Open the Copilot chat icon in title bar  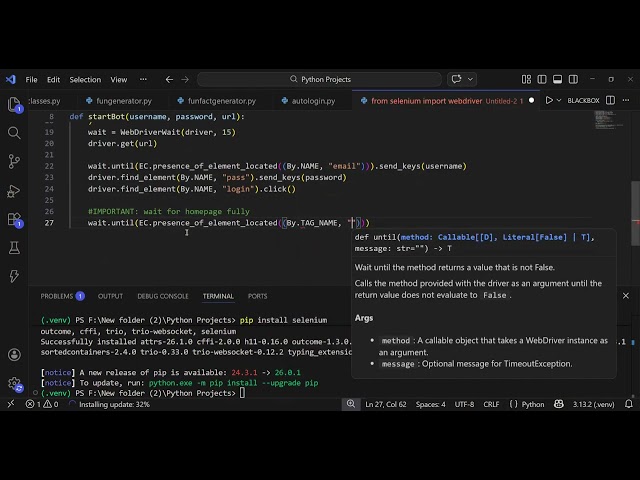[x=456, y=79]
